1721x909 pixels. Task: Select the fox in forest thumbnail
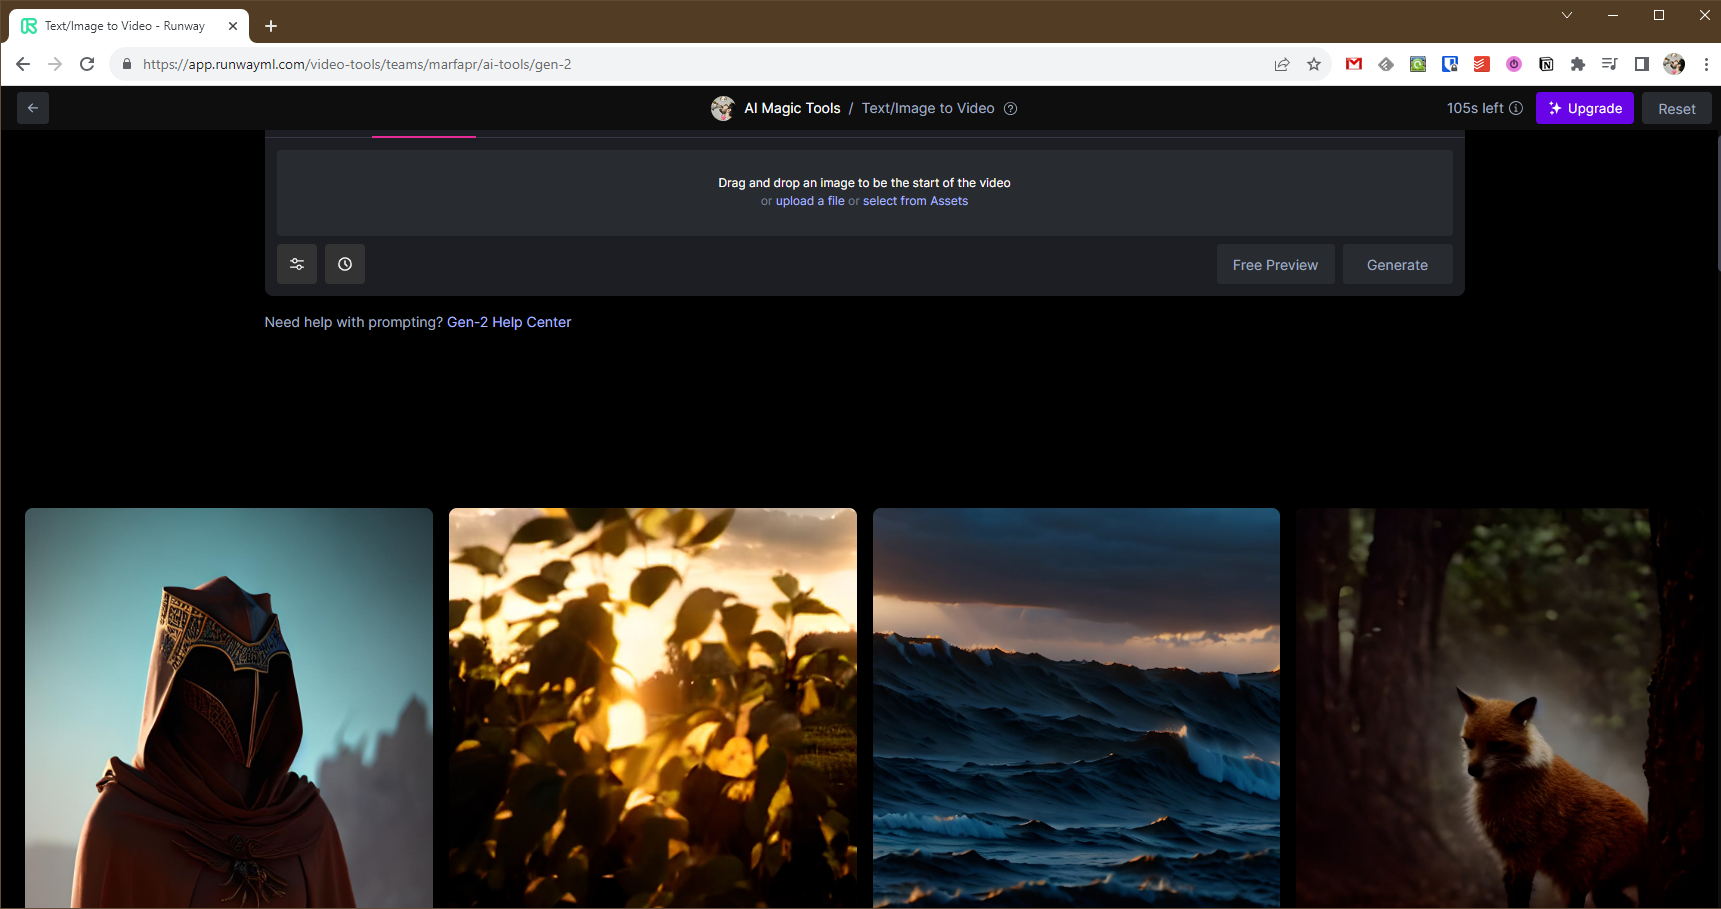(1500, 708)
